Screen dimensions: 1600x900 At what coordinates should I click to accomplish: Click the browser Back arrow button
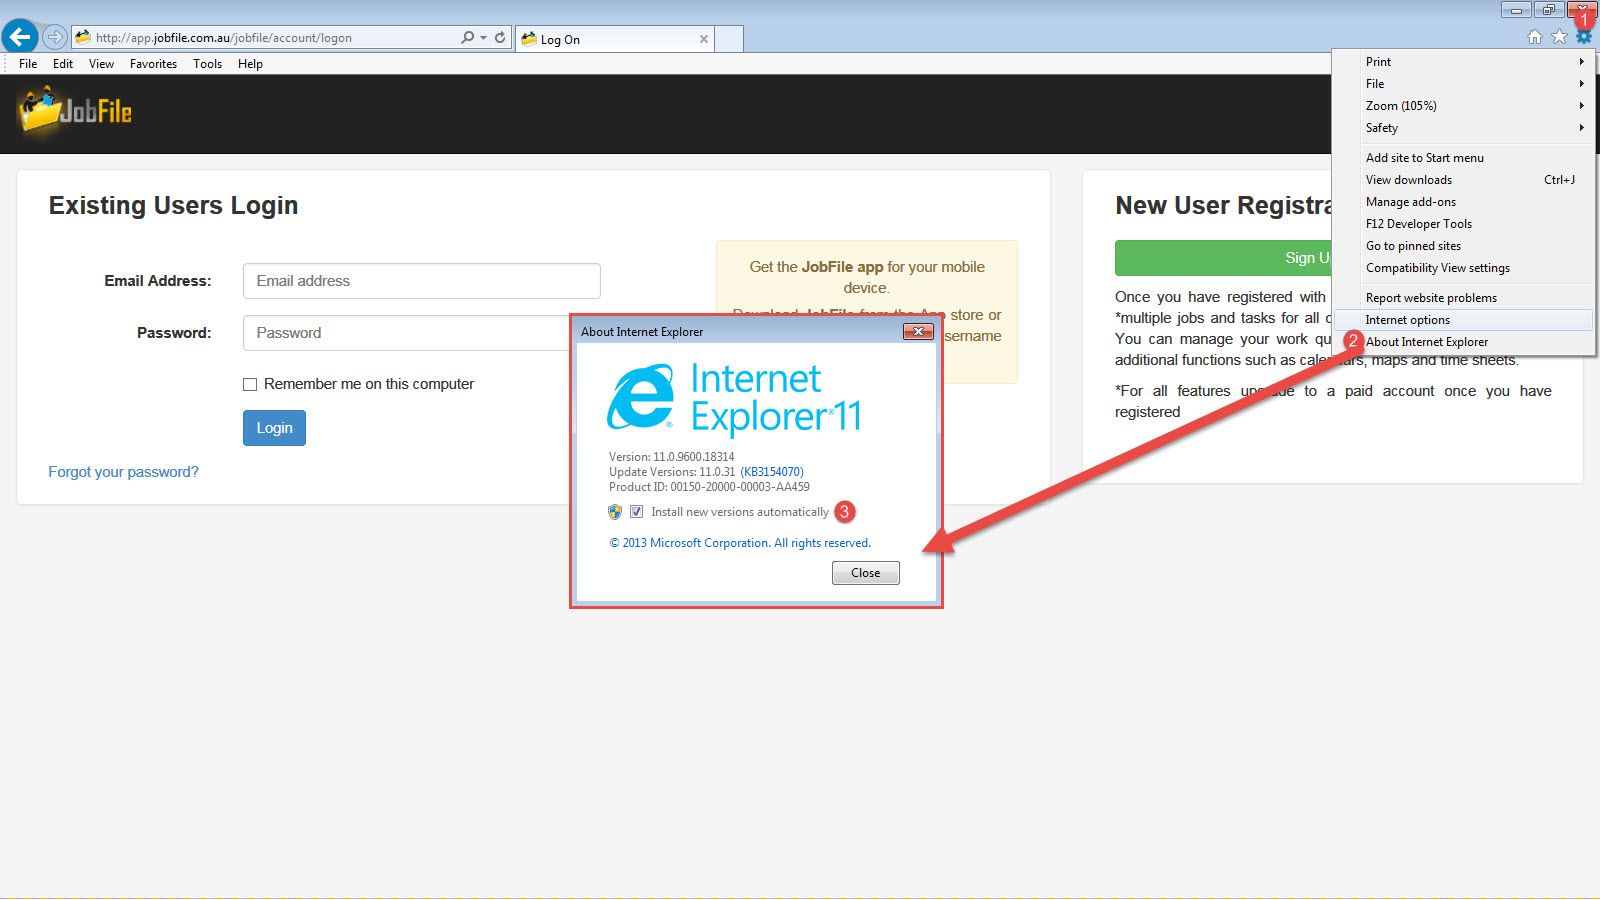tap(20, 37)
